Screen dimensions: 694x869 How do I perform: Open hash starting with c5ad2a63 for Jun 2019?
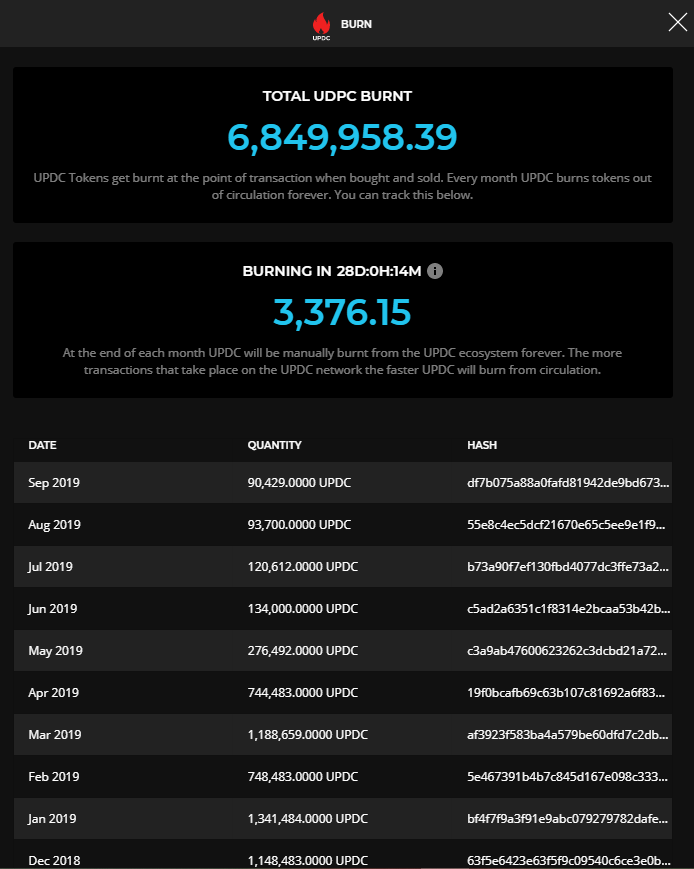568,609
